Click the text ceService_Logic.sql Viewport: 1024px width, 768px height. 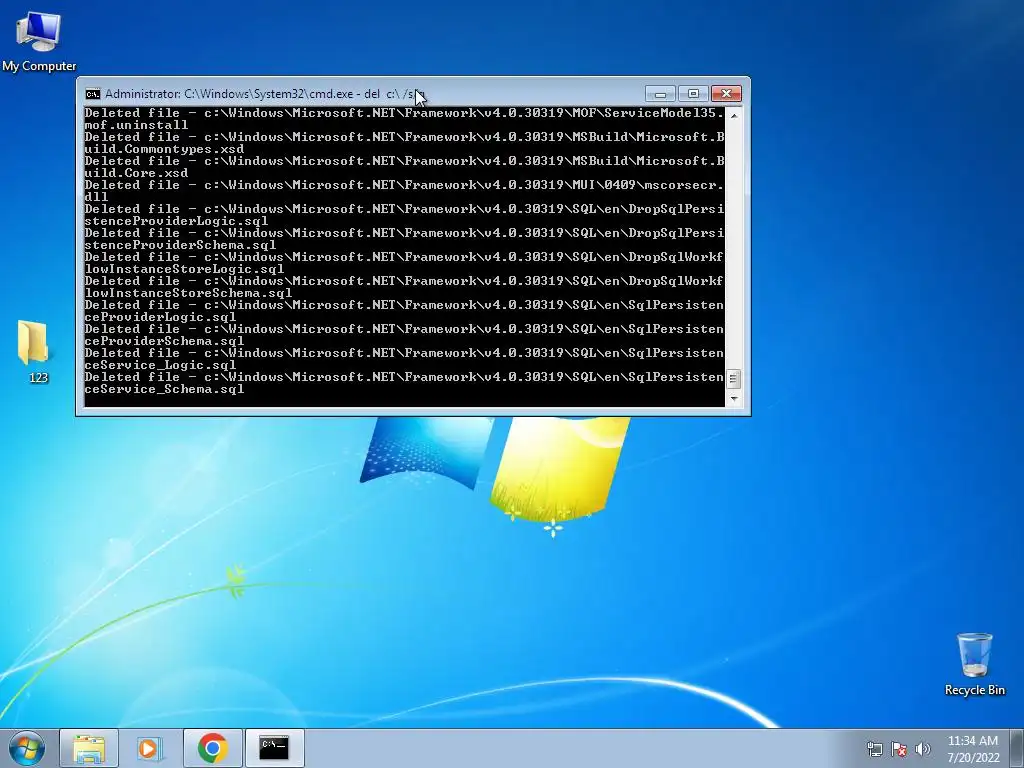[160, 365]
